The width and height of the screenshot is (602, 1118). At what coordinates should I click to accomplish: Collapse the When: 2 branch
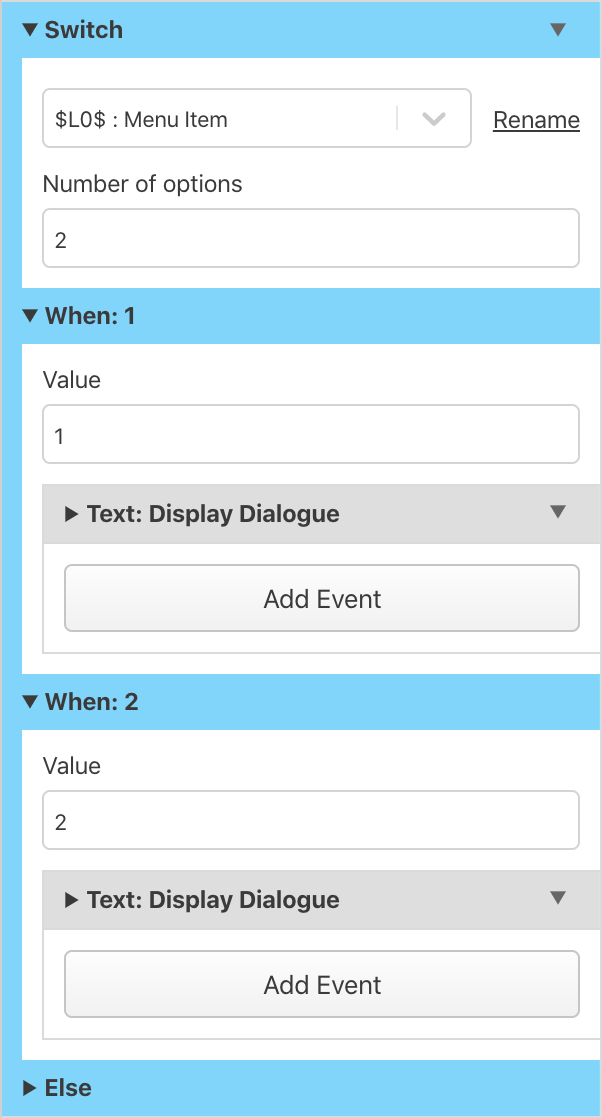pos(28,701)
